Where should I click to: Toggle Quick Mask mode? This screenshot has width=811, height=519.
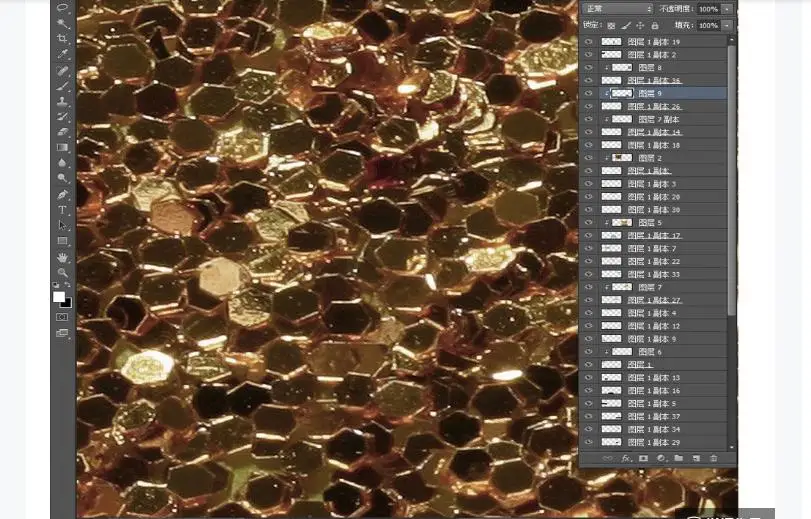[x=62, y=317]
